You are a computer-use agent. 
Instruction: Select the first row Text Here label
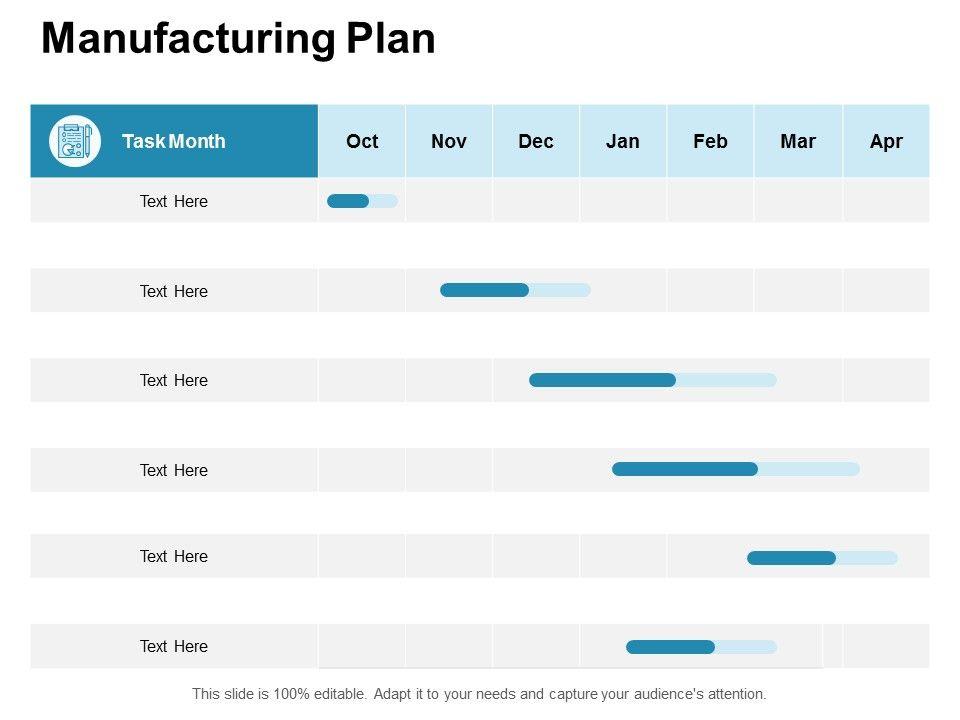(x=174, y=201)
